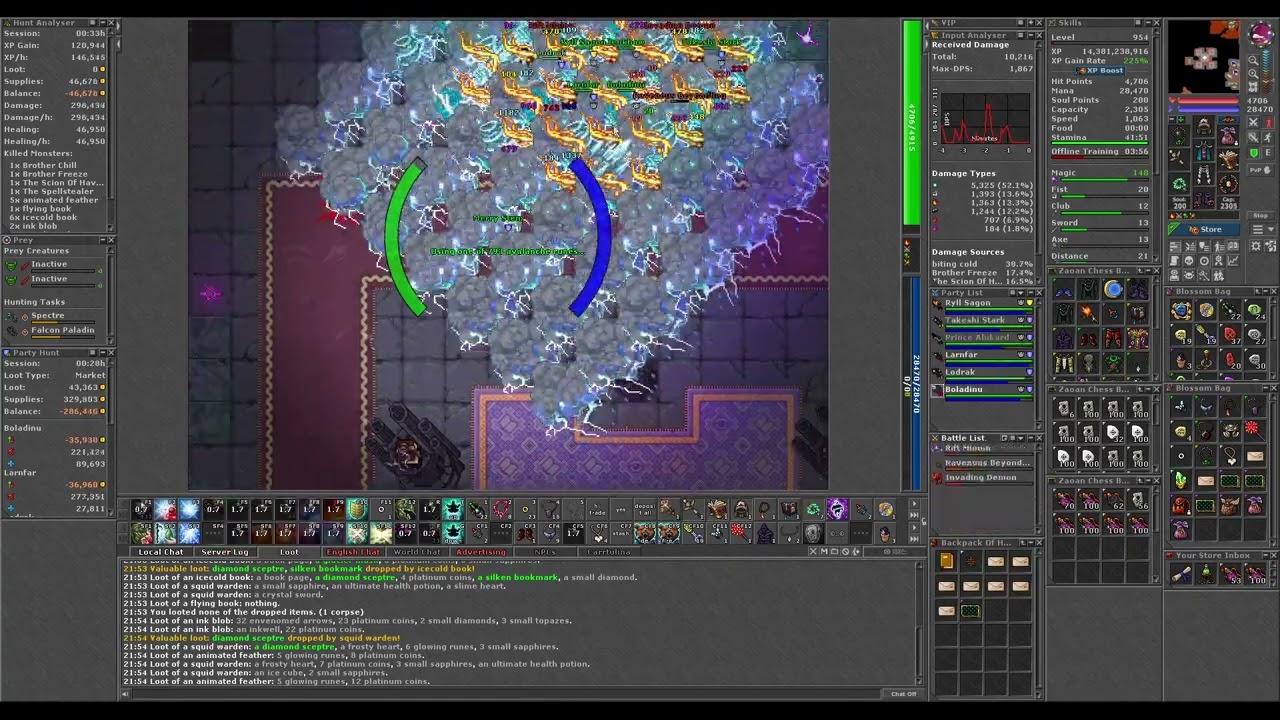
Task: Center the minimap view
Action: click(x=1253, y=87)
